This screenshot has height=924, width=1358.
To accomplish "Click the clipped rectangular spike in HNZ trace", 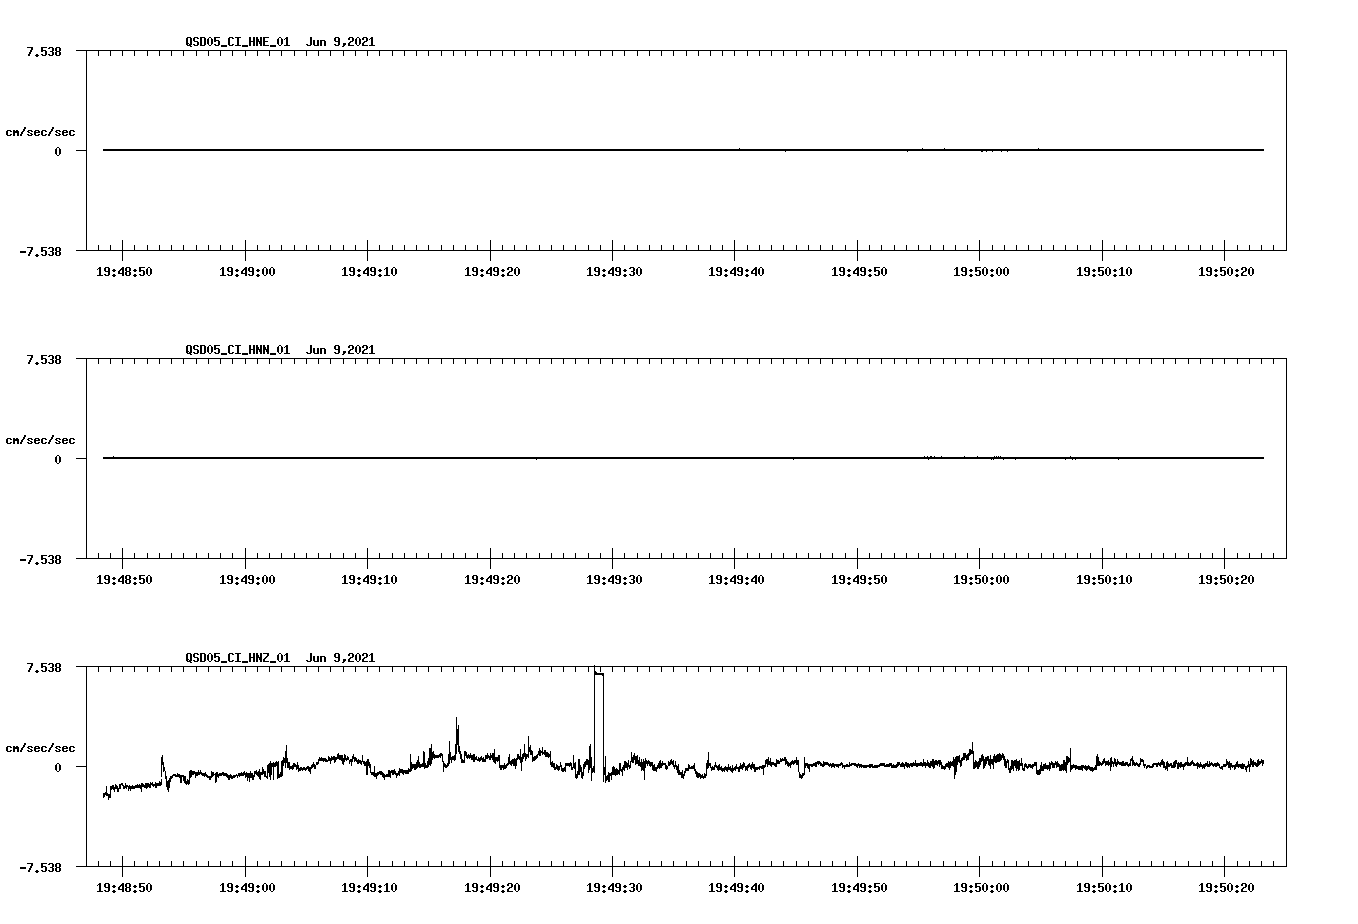I will [x=599, y=722].
